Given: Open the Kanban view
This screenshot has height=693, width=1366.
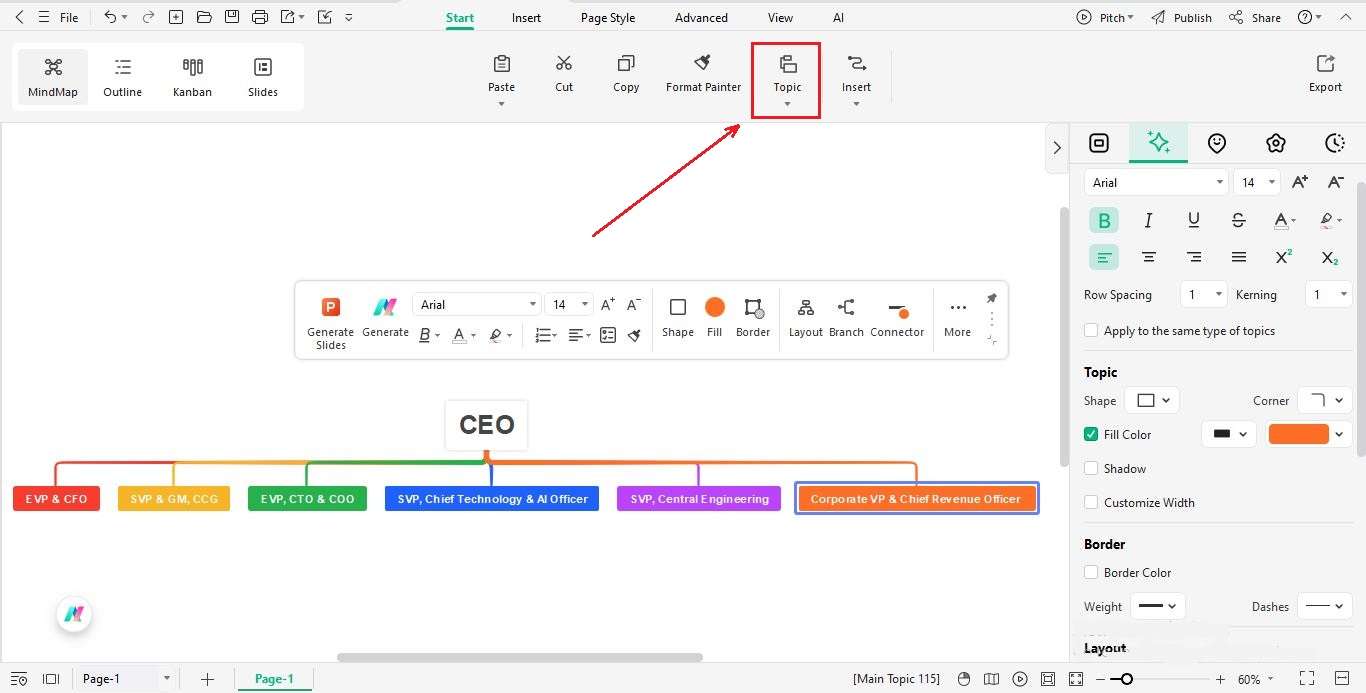Looking at the screenshot, I should [x=192, y=75].
